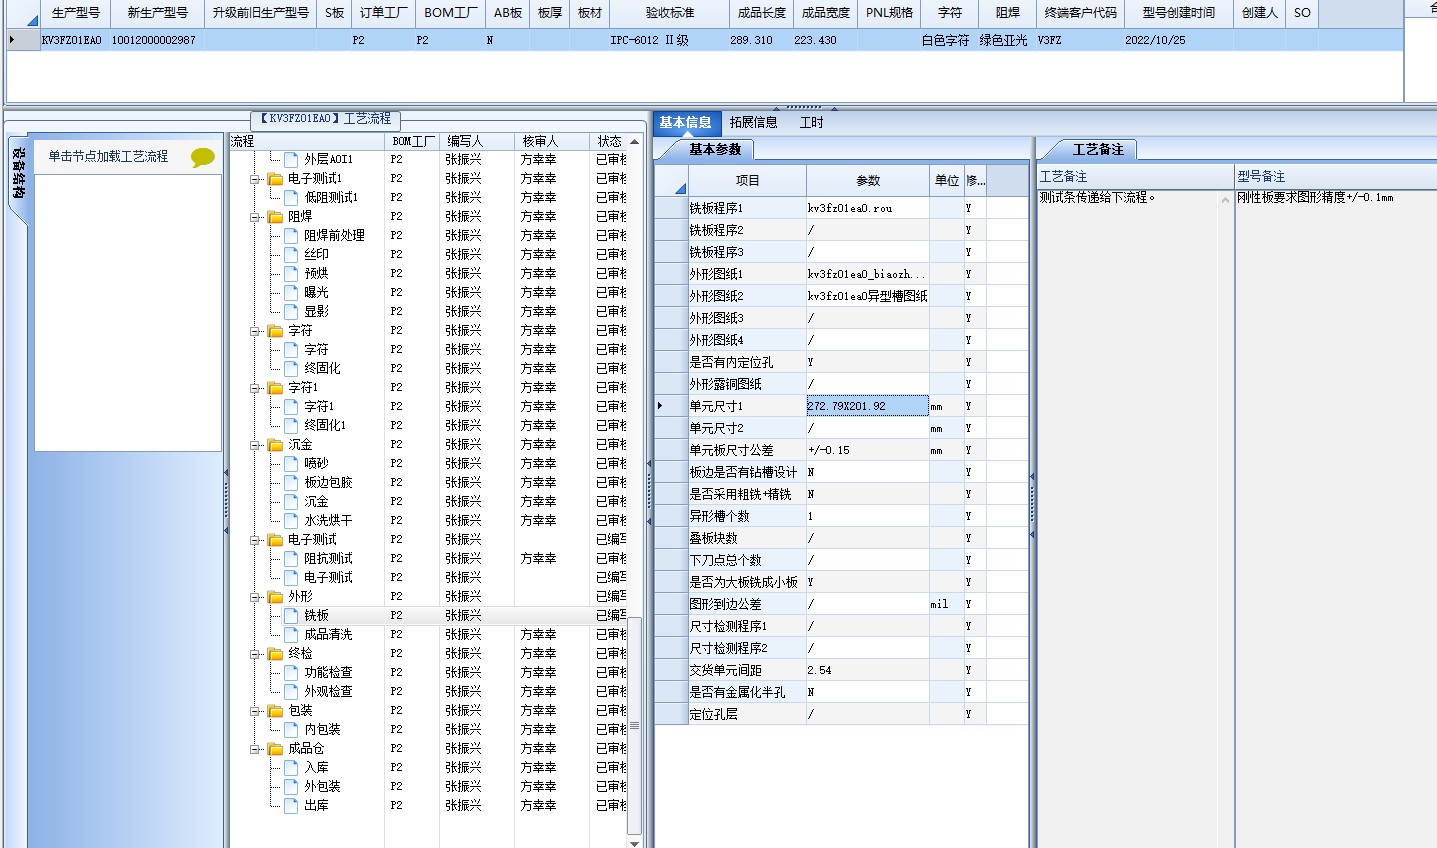Click the note 测试条传递给下流程。

tap(1097, 197)
